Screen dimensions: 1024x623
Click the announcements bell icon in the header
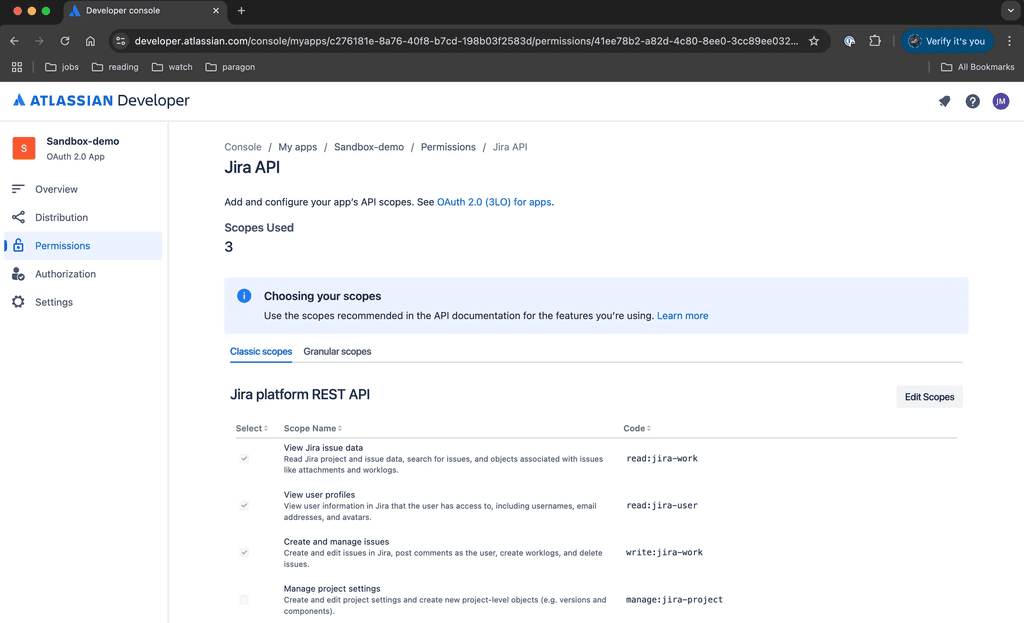click(944, 101)
